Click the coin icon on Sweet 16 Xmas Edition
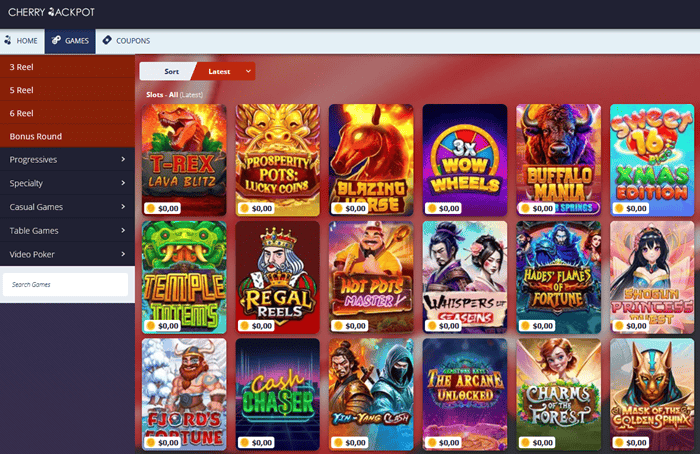The height and width of the screenshot is (454, 700). click(x=619, y=208)
